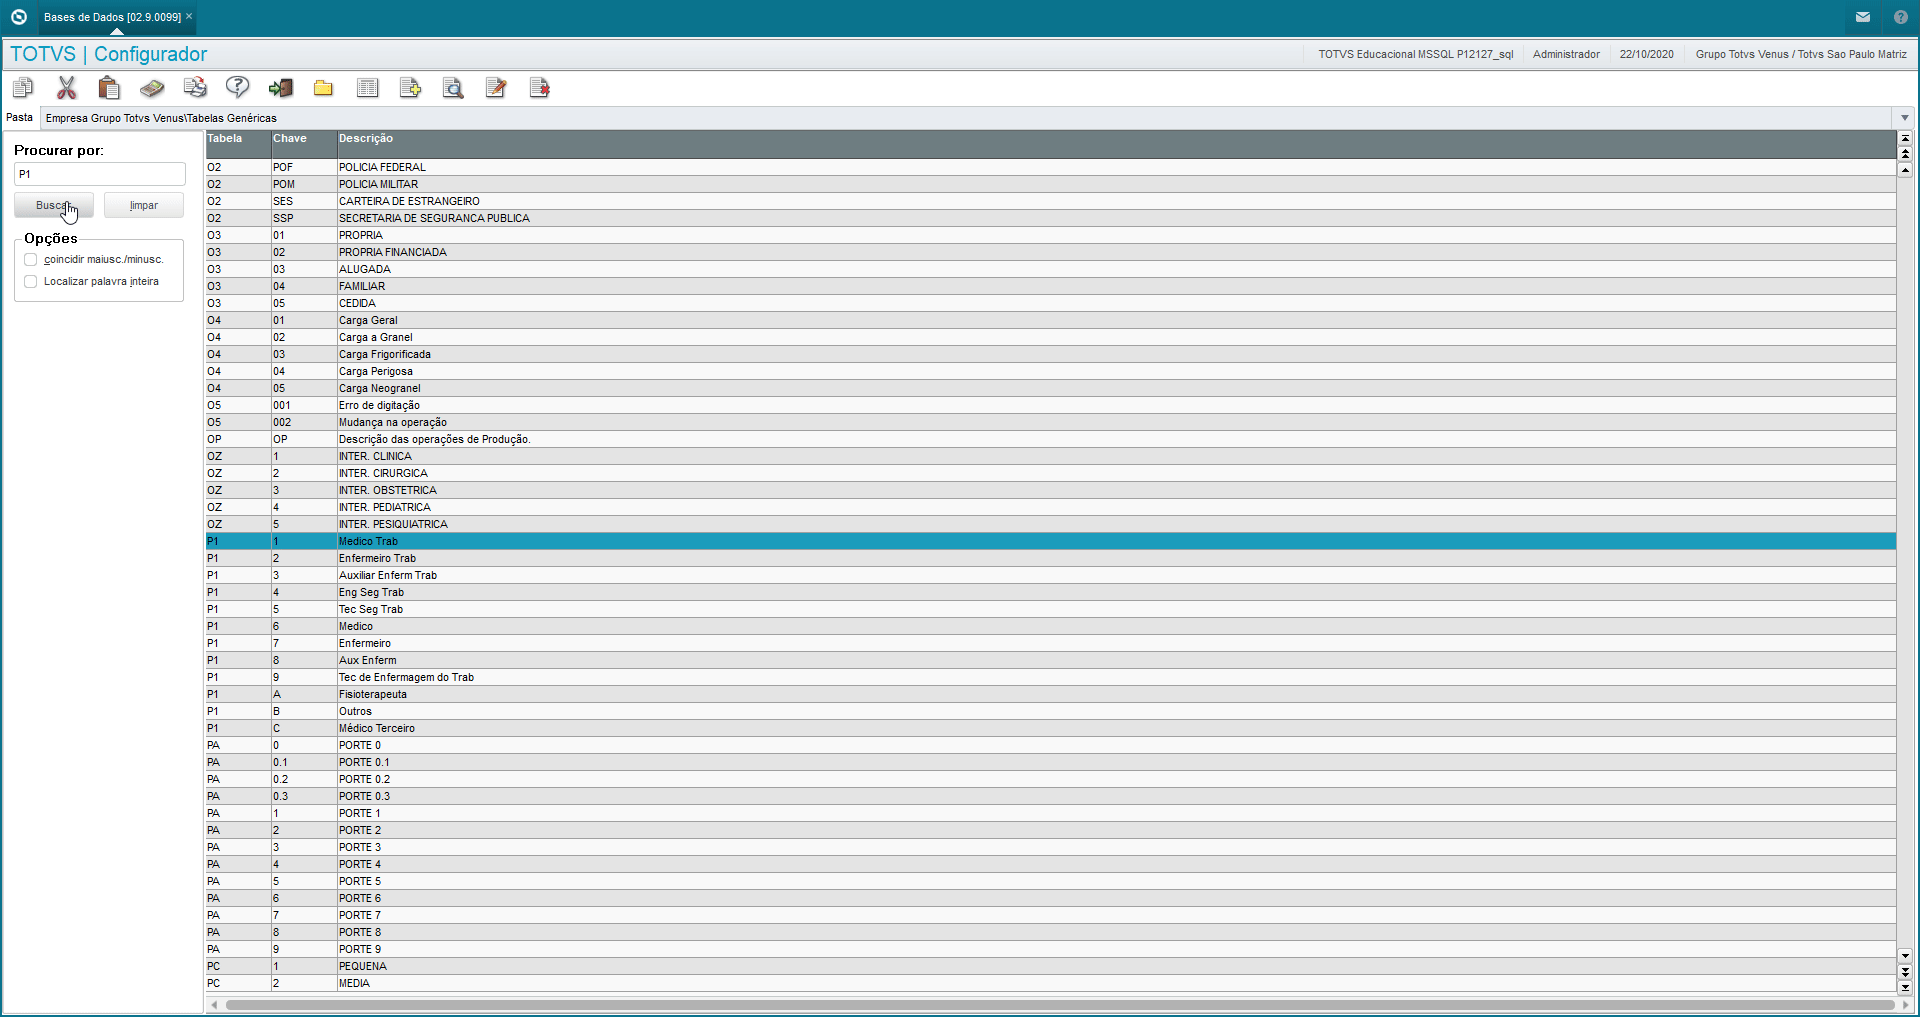Click the Exit door icon in the toolbar

point(281,88)
